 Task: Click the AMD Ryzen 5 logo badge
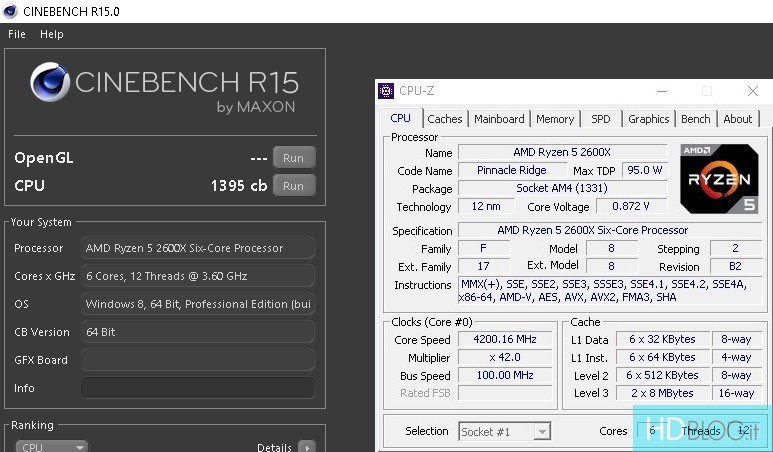pos(719,178)
